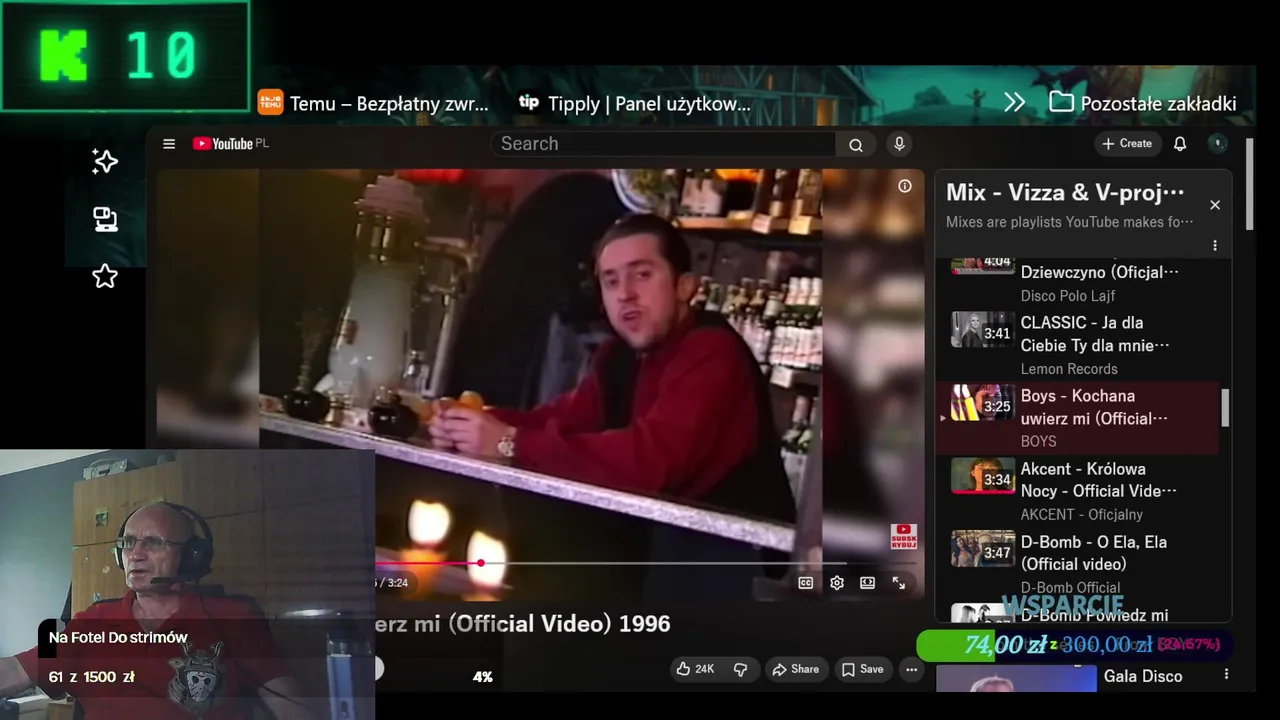Toggle theater mode on the player
The width and height of the screenshot is (1280, 720).
[x=868, y=583]
